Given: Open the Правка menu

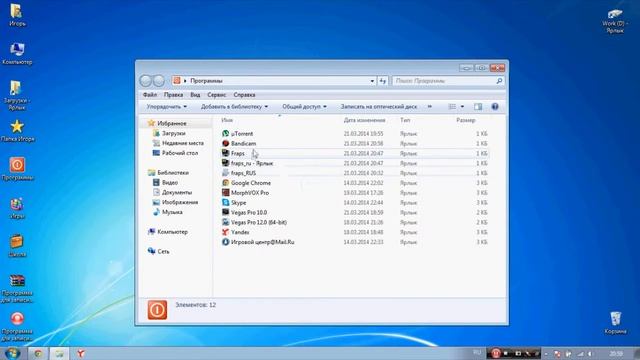Looking at the screenshot, I should (173, 95).
